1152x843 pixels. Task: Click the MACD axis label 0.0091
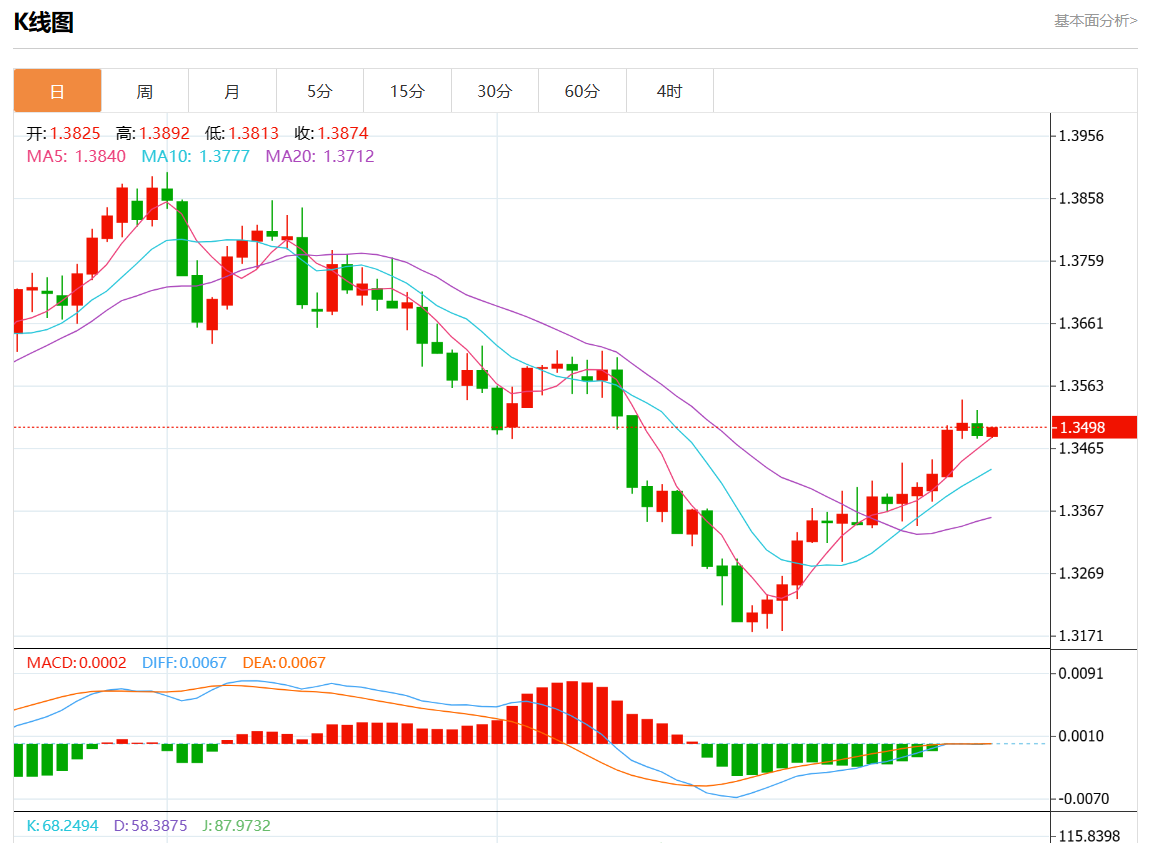tap(1081, 673)
